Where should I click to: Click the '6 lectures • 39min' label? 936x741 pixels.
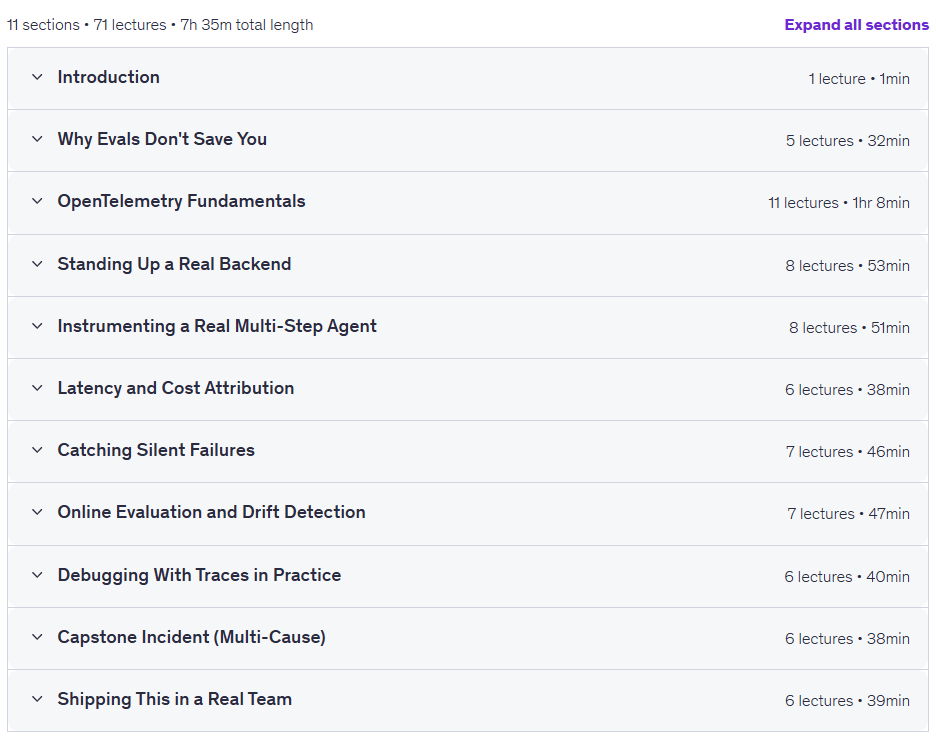tap(848, 701)
